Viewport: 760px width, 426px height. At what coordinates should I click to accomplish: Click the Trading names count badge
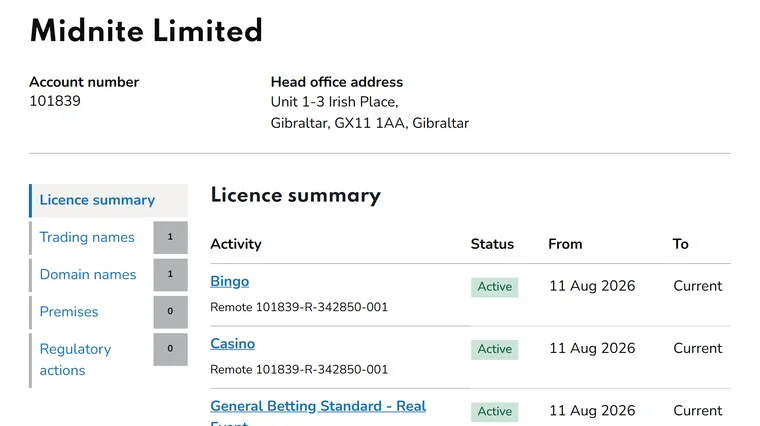pos(171,237)
